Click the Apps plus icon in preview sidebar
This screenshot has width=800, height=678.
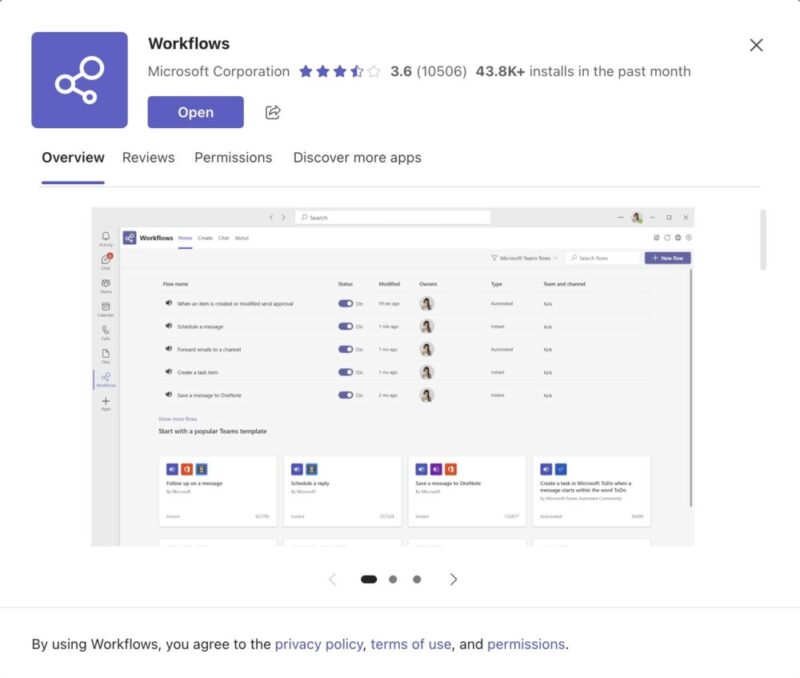[106, 403]
